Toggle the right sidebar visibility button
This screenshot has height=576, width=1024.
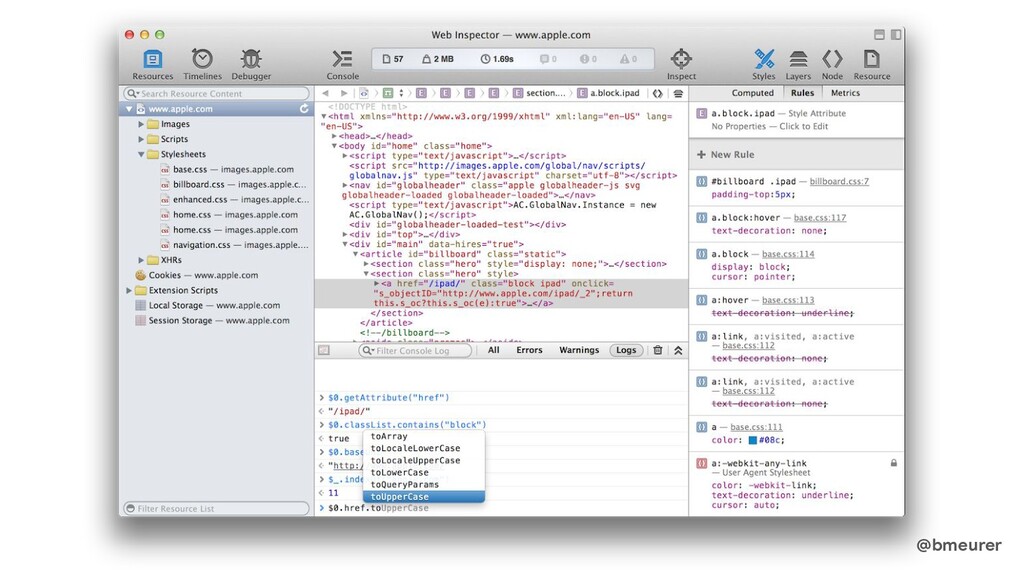click(x=895, y=35)
